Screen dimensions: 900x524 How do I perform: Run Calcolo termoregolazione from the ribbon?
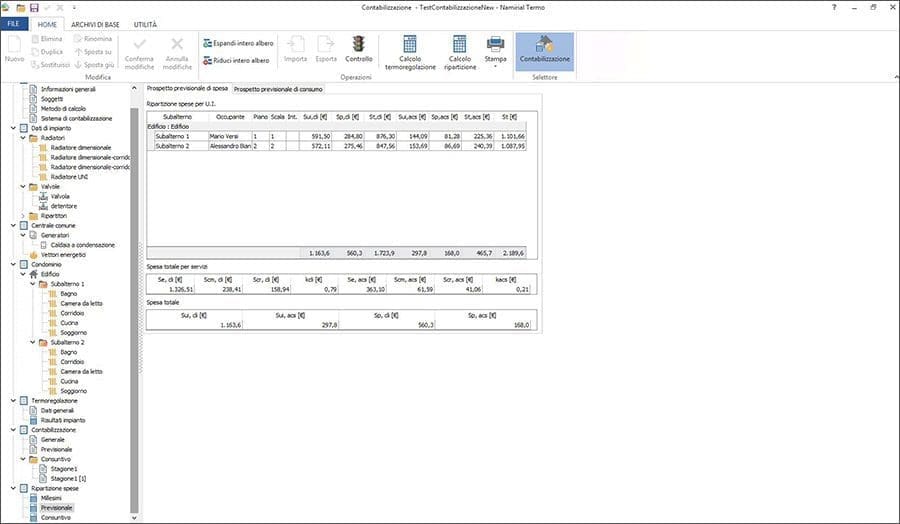410,50
